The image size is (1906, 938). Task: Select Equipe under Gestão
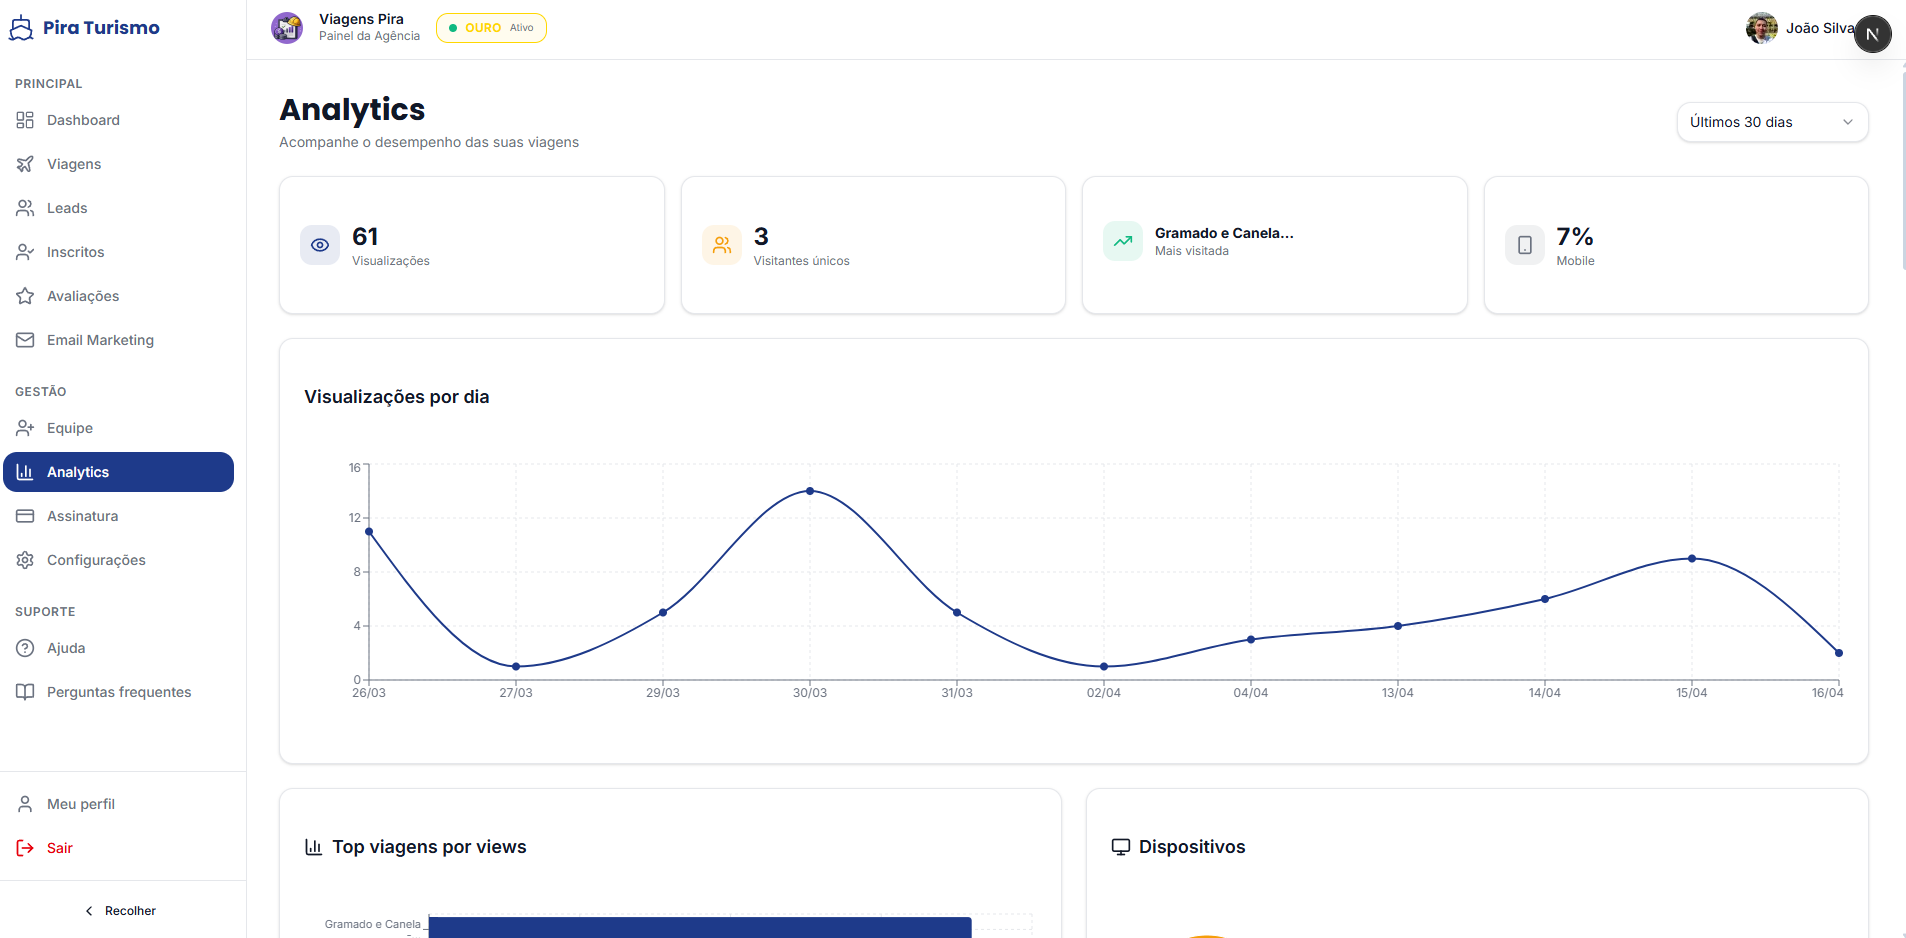70,428
